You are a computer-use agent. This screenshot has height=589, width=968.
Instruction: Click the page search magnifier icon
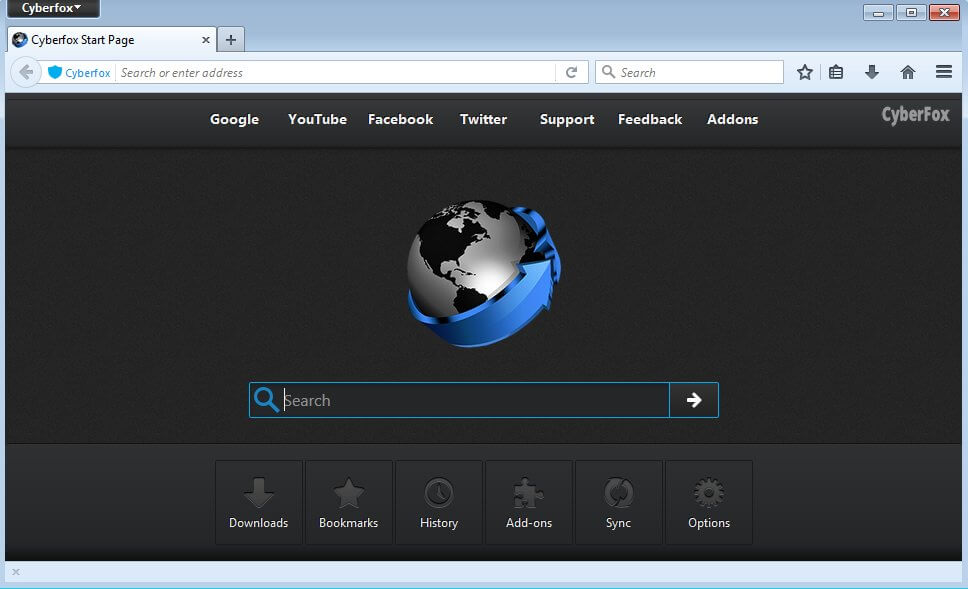pos(266,400)
